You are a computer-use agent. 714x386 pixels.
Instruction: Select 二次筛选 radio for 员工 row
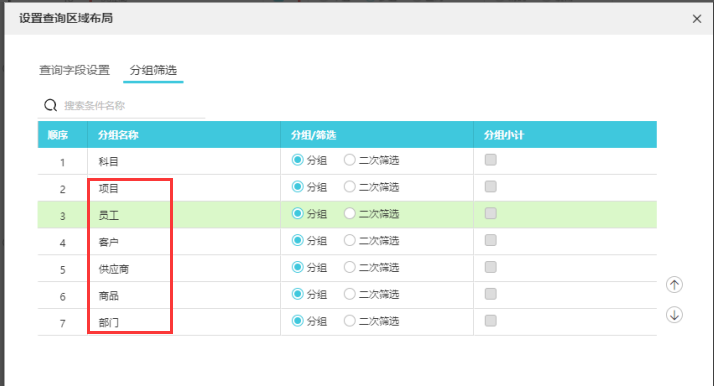point(350,213)
